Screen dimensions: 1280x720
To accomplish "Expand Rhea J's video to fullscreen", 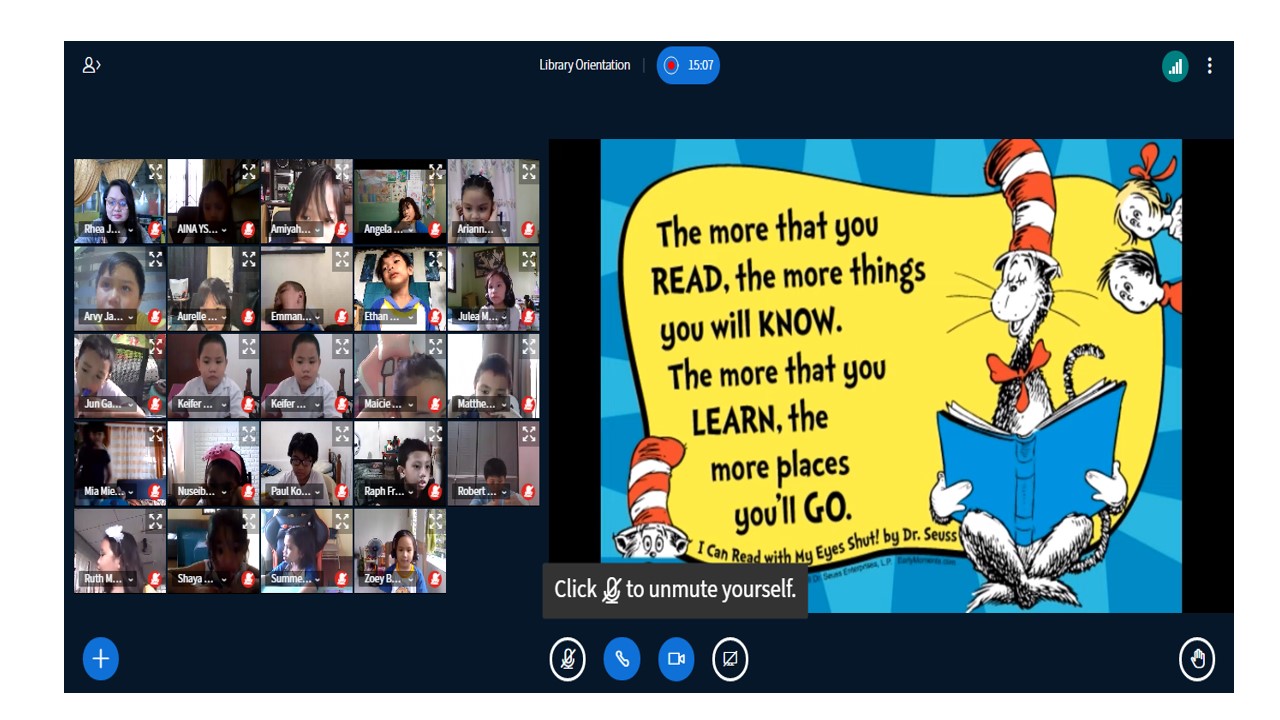I will click(153, 171).
